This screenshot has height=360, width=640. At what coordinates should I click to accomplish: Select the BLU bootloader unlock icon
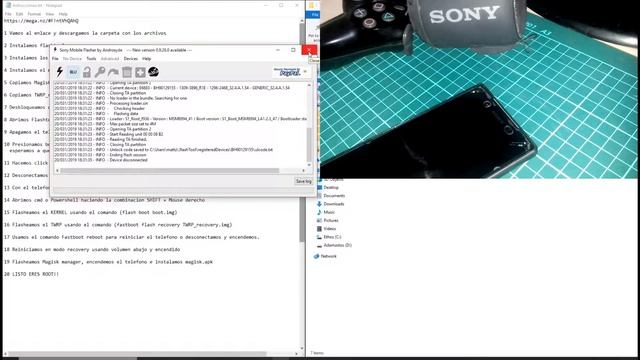coord(73,72)
